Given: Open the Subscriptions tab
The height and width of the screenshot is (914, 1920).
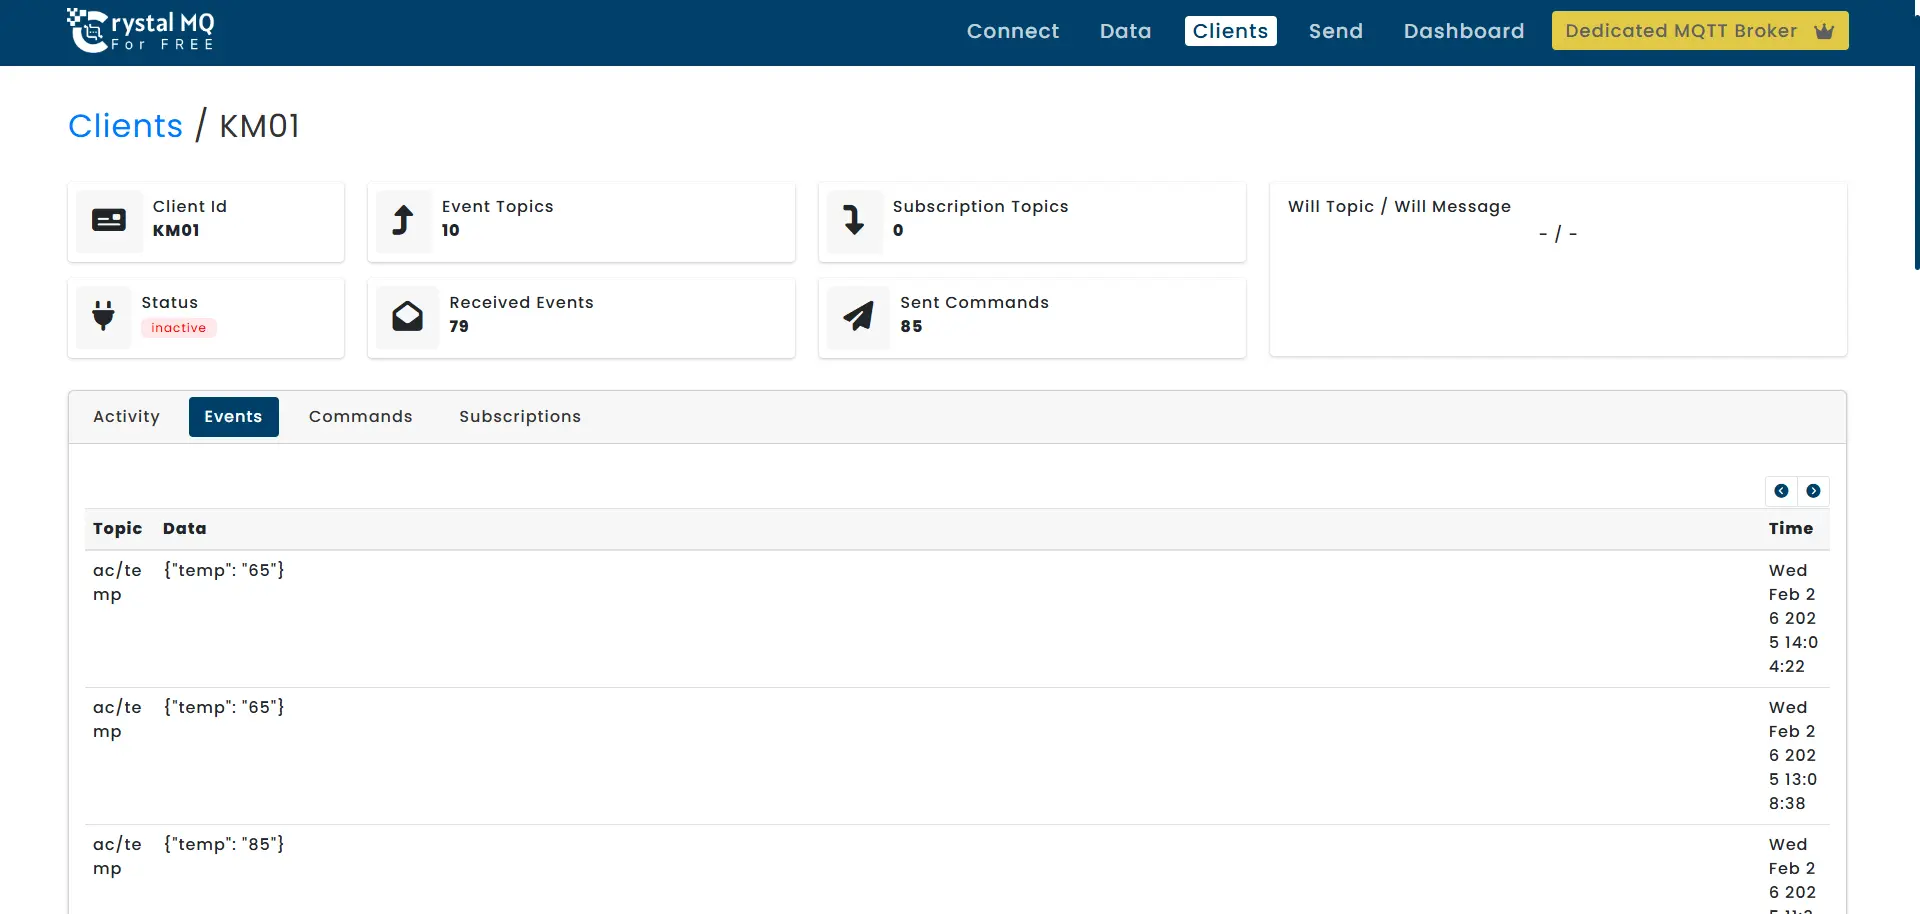Looking at the screenshot, I should [x=520, y=417].
